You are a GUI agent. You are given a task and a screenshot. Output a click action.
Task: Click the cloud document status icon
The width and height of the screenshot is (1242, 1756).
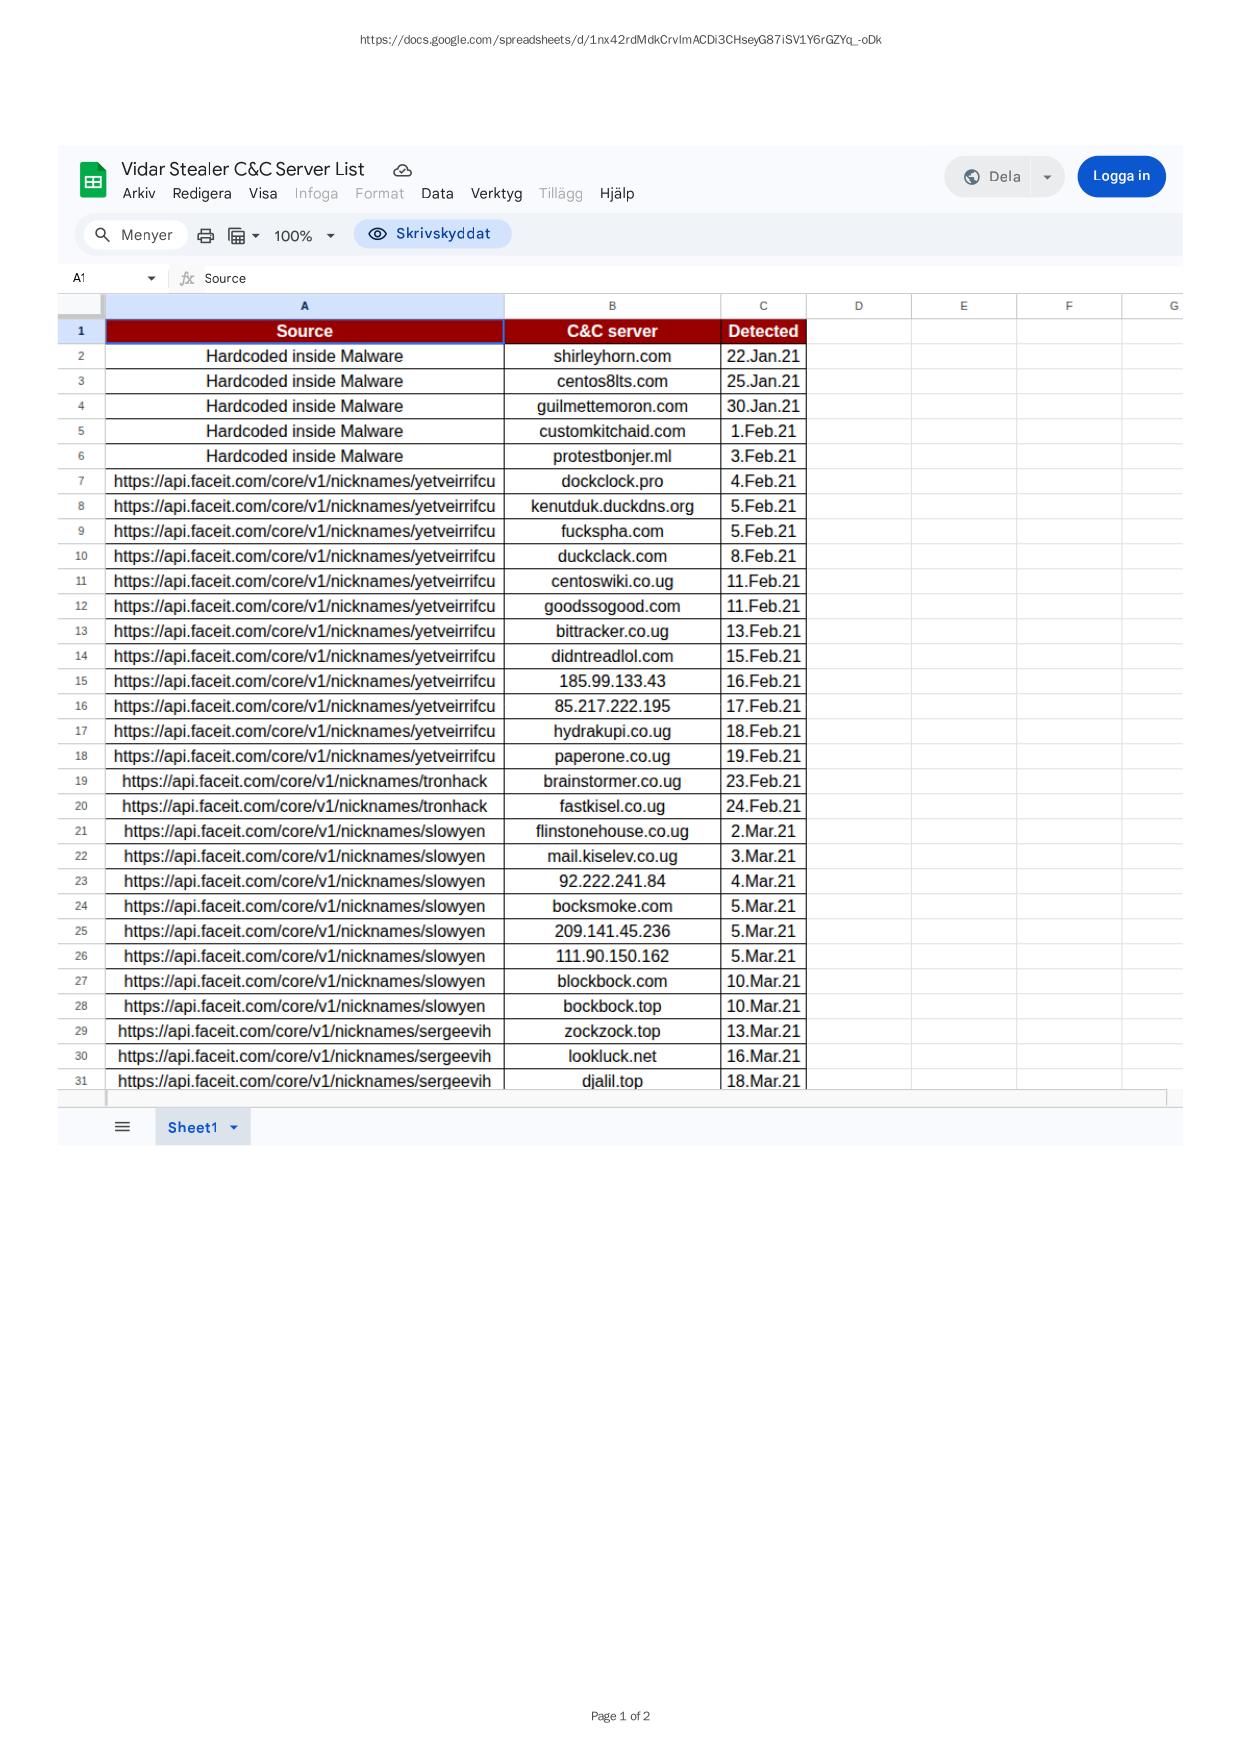(x=403, y=171)
